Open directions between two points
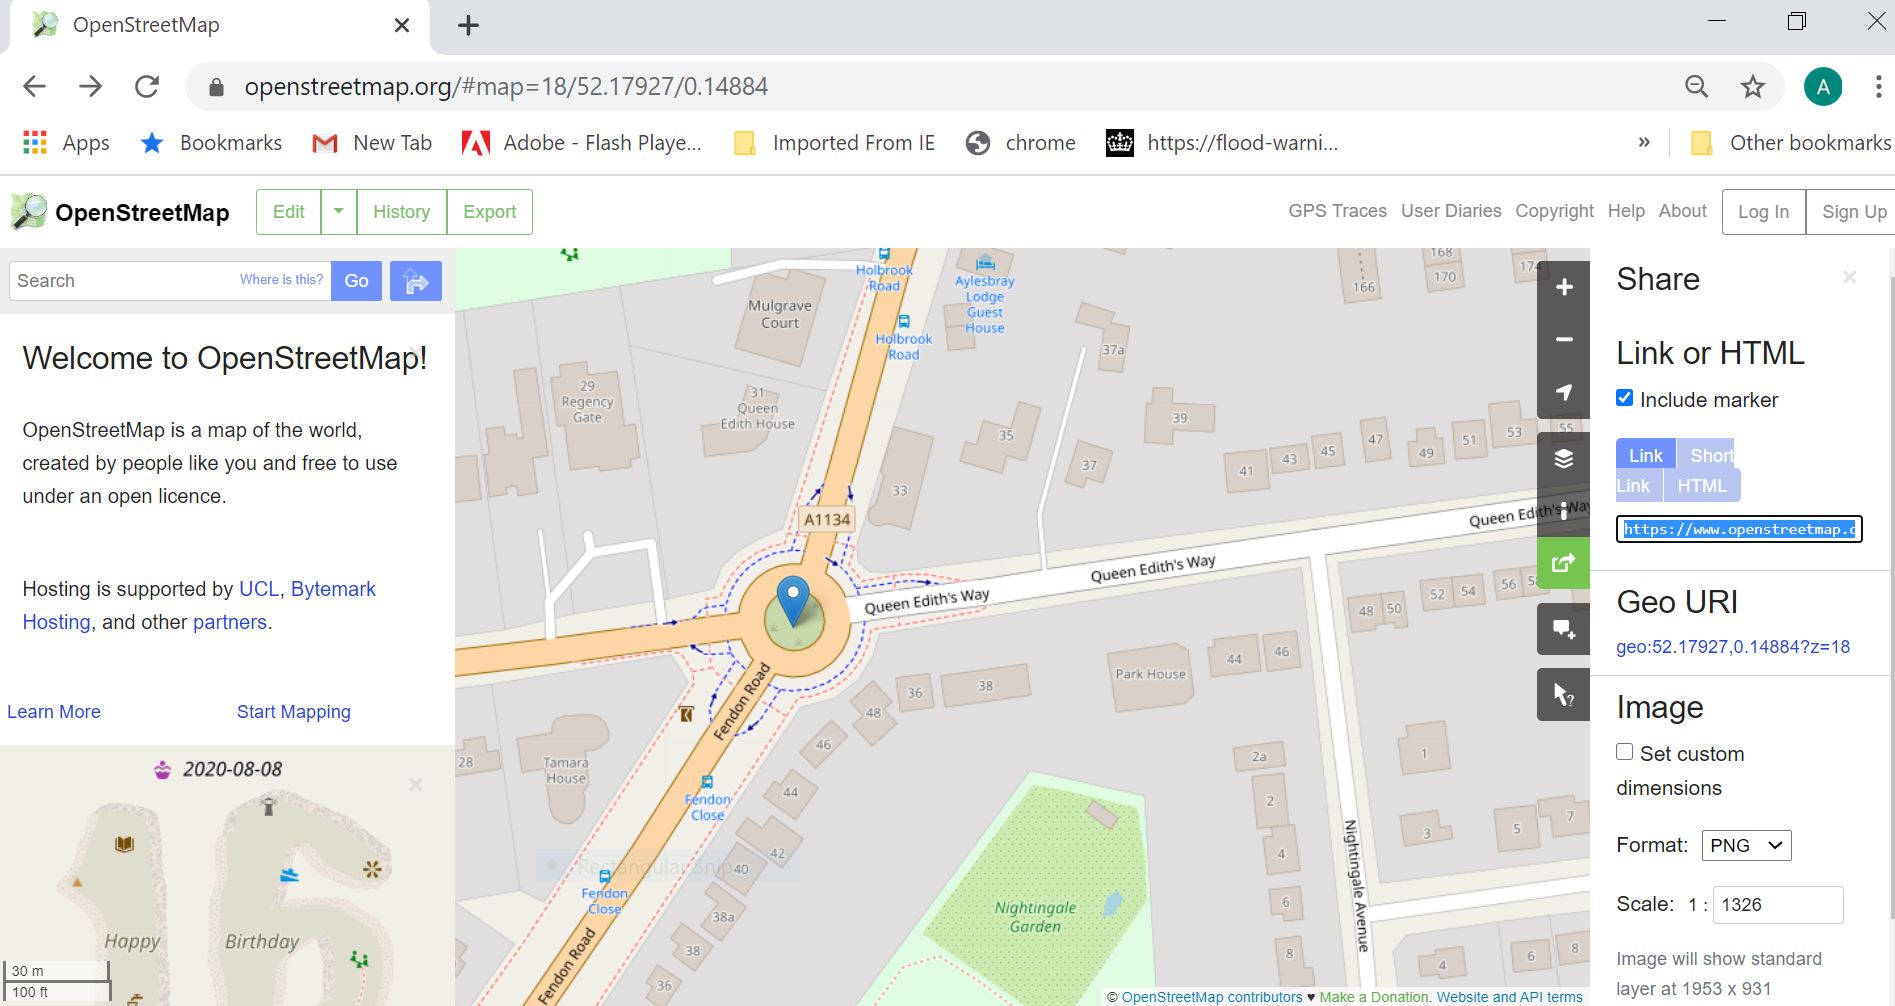 [416, 281]
